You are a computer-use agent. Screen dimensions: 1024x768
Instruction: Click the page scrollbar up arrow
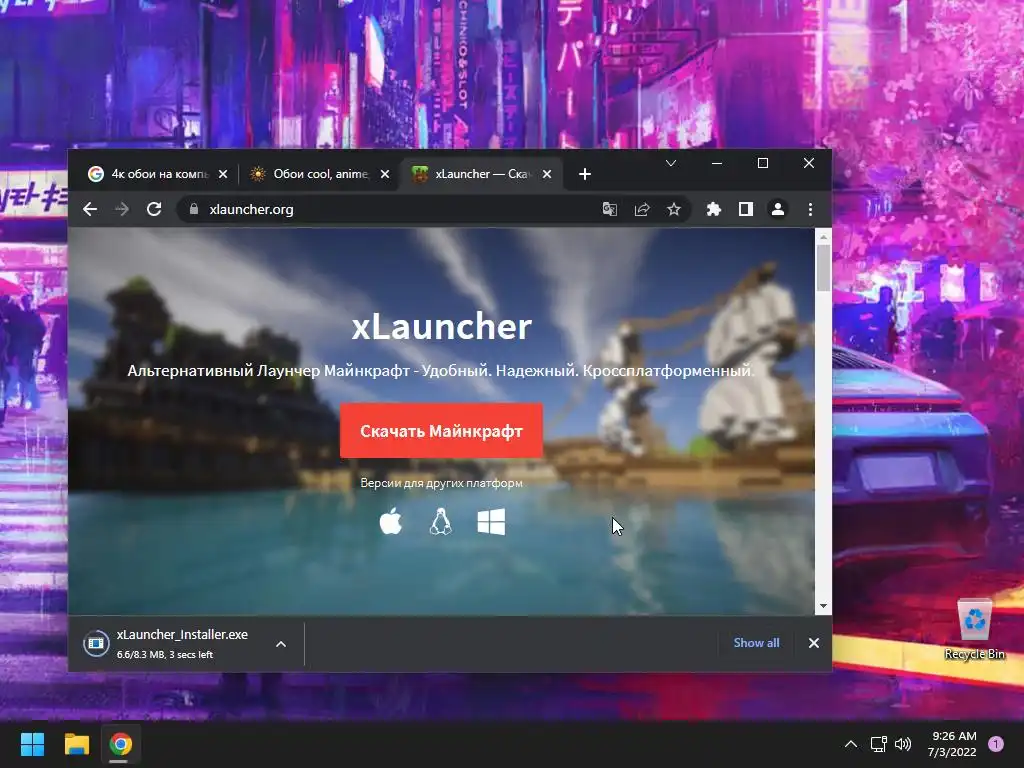tap(824, 236)
